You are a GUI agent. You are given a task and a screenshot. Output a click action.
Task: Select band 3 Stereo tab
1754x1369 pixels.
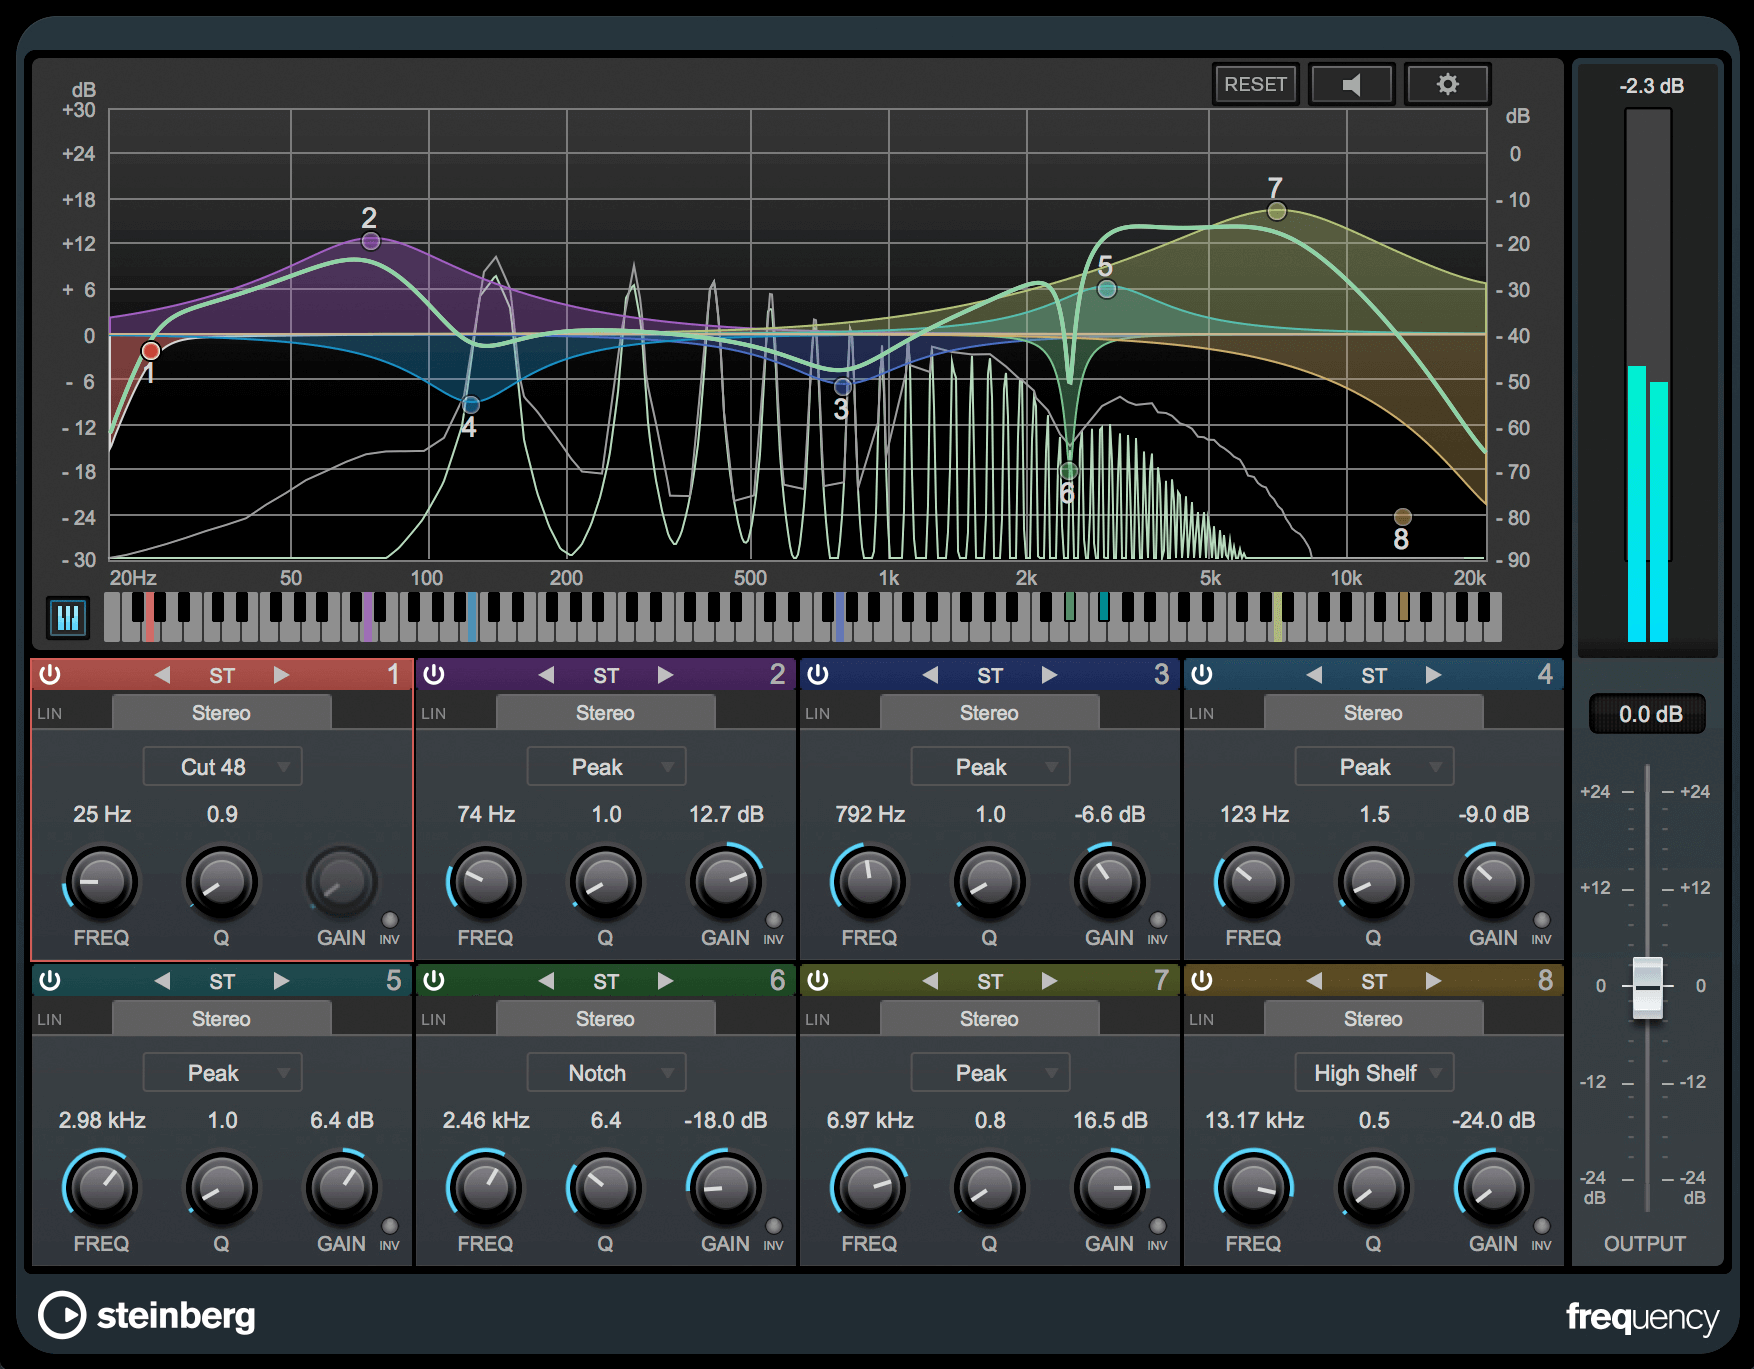[x=990, y=713]
